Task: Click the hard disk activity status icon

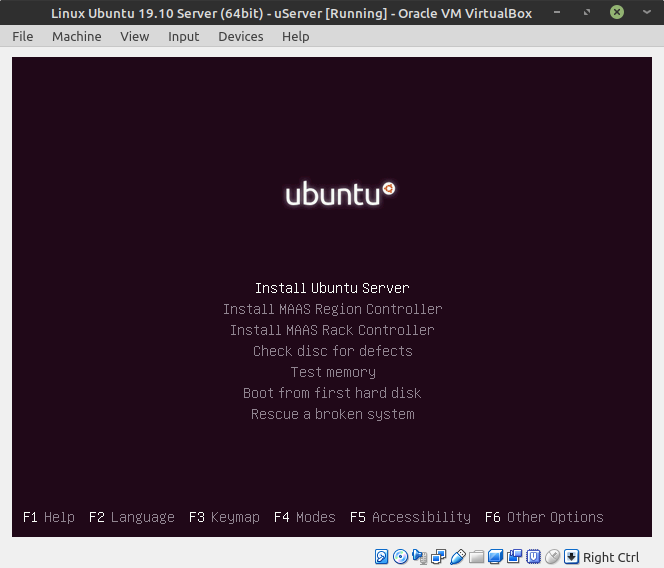Action: coord(381,557)
